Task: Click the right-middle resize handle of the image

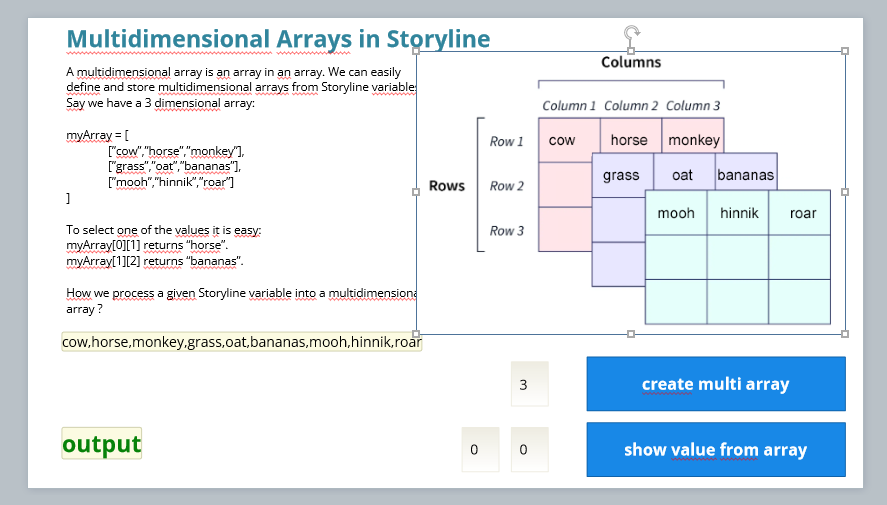Action: tap(845, 191)
